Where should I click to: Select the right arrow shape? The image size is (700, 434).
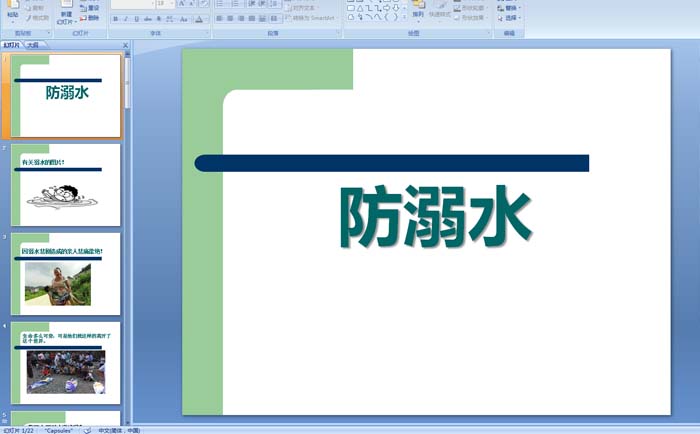click(x=387, y=8)
